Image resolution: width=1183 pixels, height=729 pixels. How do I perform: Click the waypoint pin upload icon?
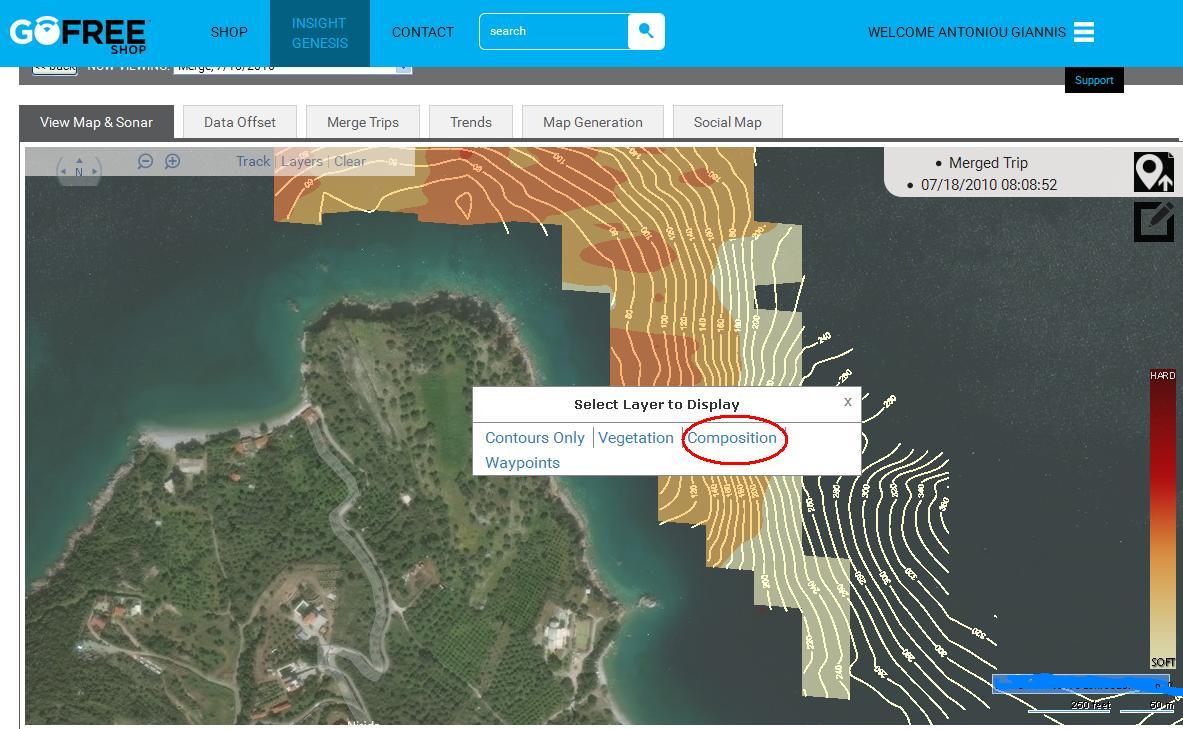(1154, 172)
